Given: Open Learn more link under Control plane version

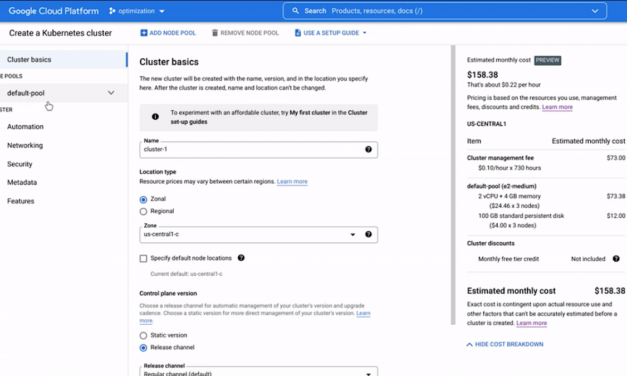Looking at the screenshot, I should tap(363, 313).
